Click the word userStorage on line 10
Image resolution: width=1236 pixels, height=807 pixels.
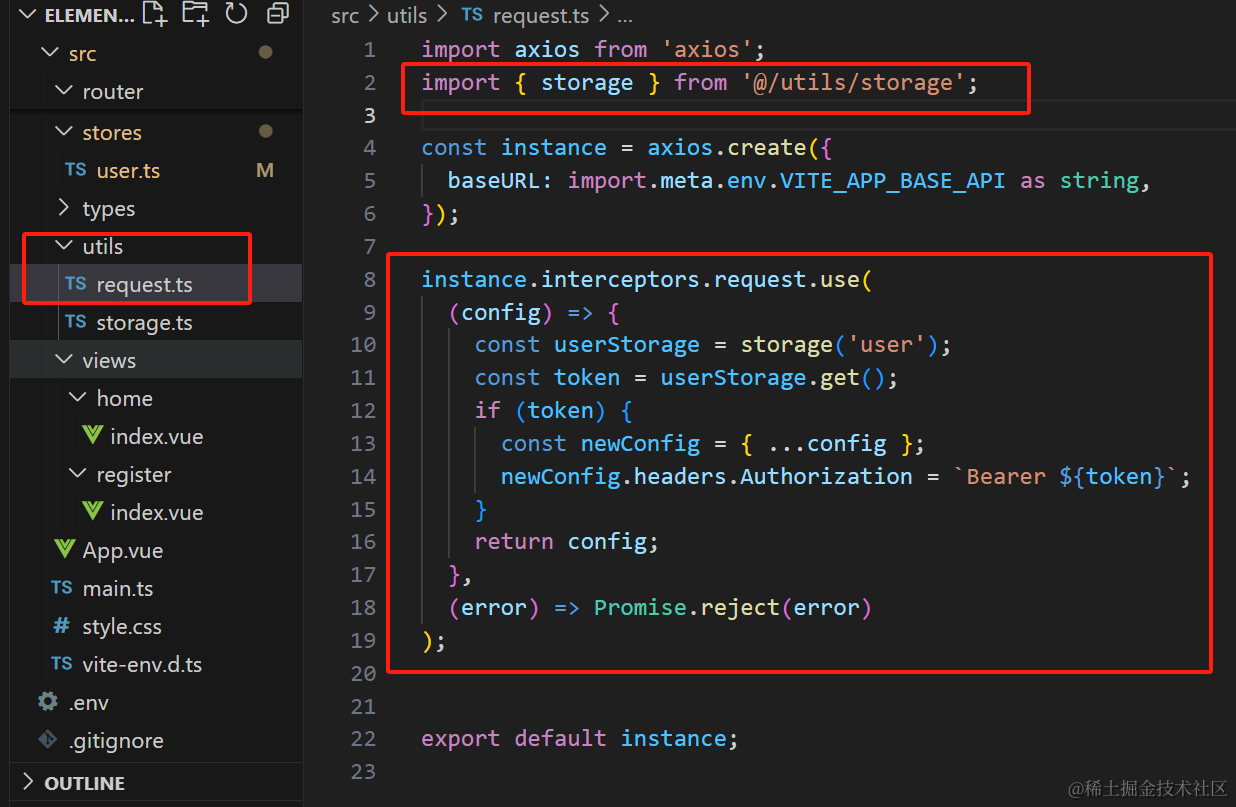627,344
